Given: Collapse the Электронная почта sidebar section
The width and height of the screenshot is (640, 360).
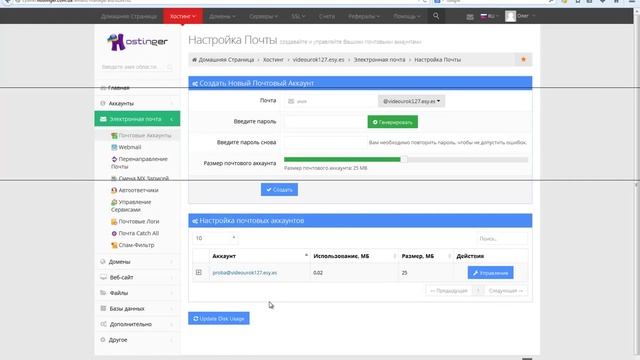Looking at the screenshot, I should [x=137, y=119].
